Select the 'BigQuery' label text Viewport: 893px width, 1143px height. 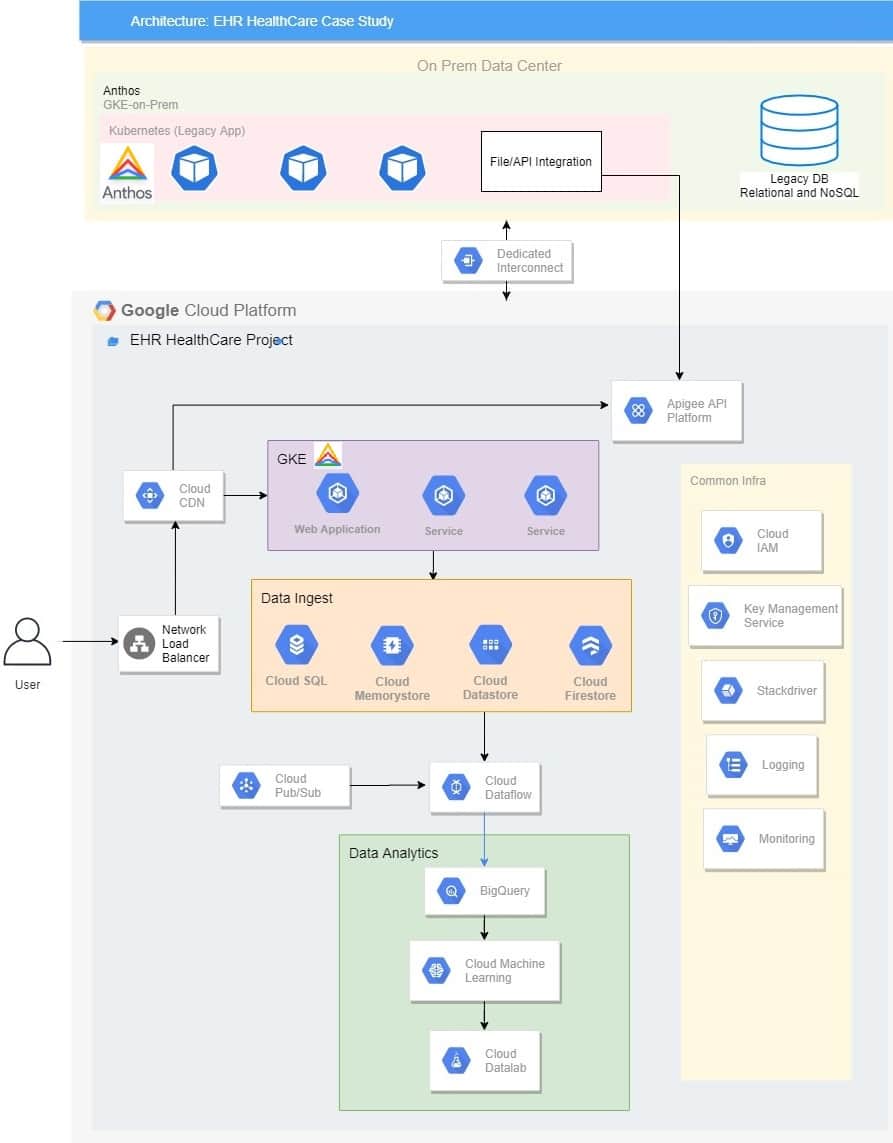point(504,891)
